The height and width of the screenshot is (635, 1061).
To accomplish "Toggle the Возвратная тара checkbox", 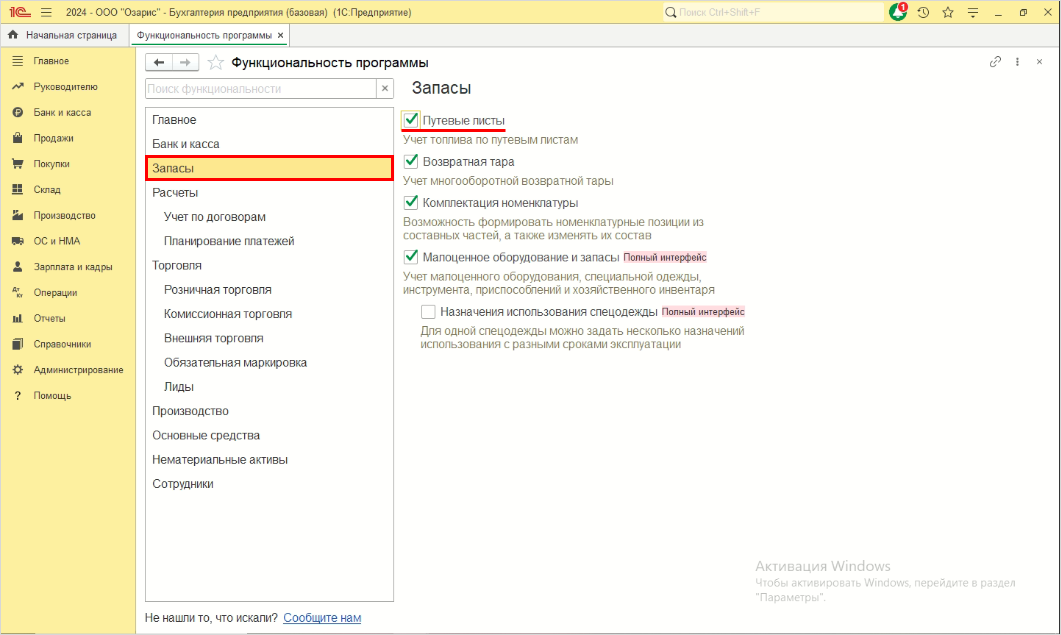I will point(411,161).
